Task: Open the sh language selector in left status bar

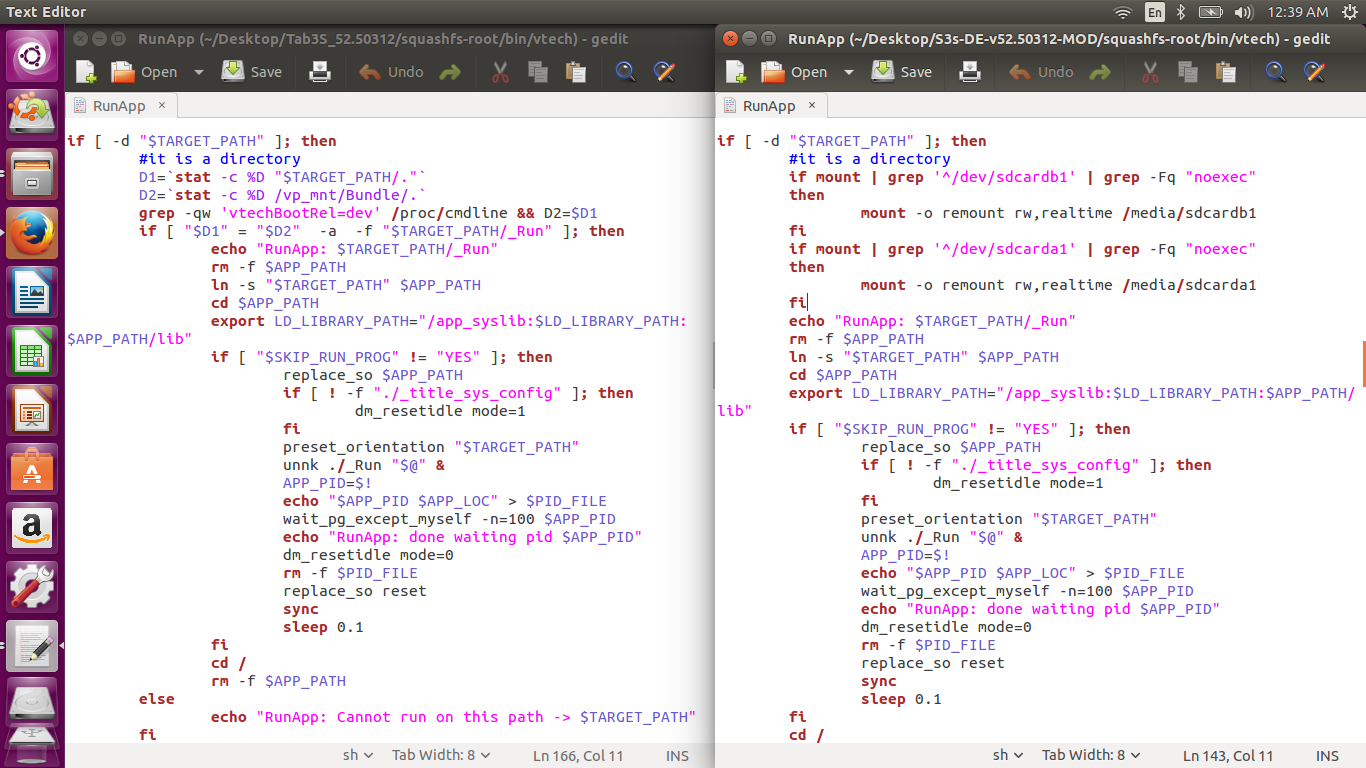Action: pyautogui.click(x=357, y=756)
